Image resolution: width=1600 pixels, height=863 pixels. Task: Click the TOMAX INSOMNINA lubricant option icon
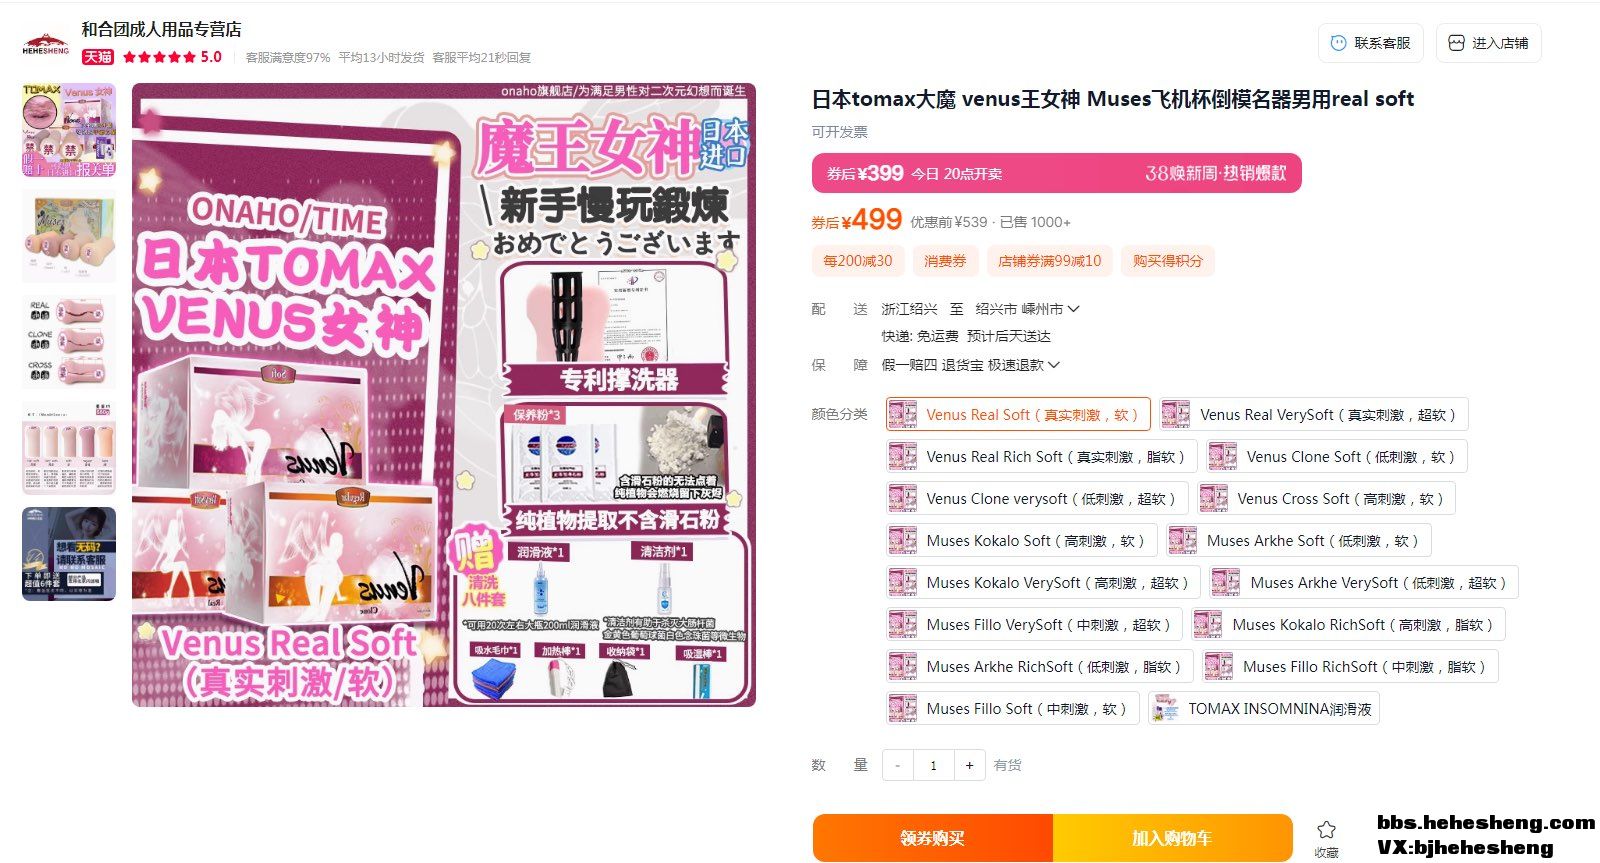tap(1166, 708)
